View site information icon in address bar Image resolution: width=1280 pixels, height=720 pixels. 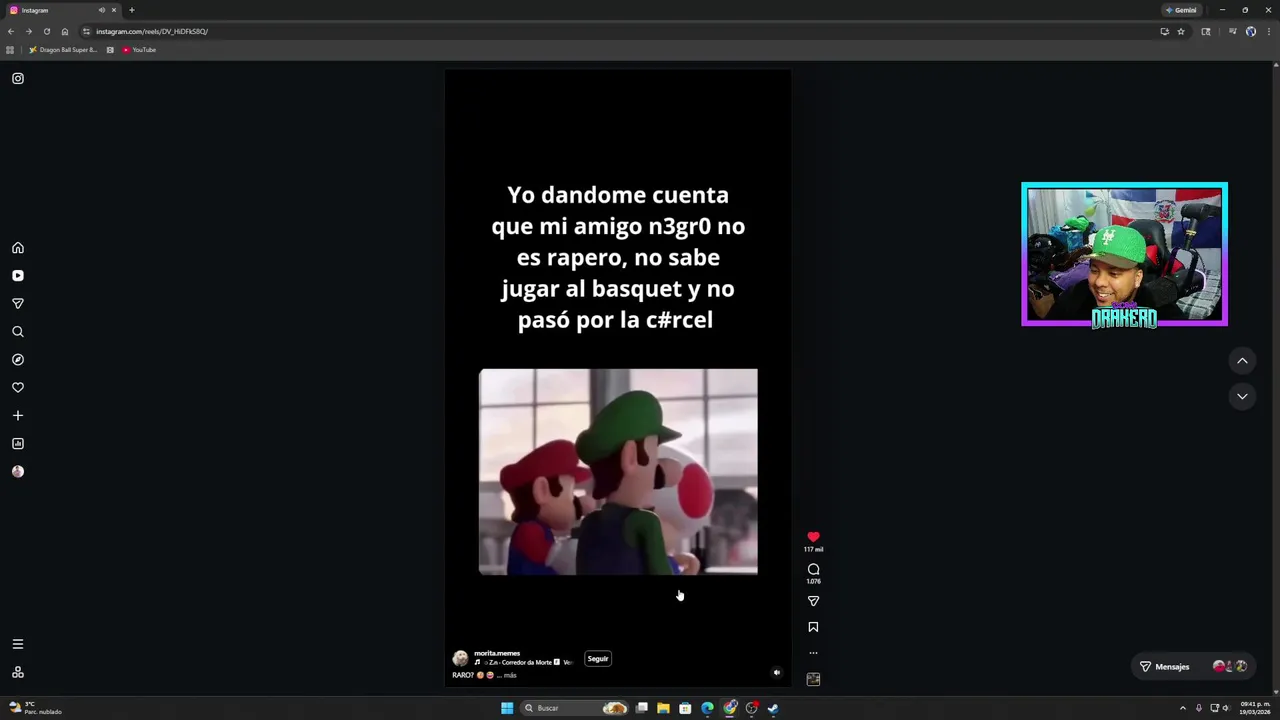(86, 31)
